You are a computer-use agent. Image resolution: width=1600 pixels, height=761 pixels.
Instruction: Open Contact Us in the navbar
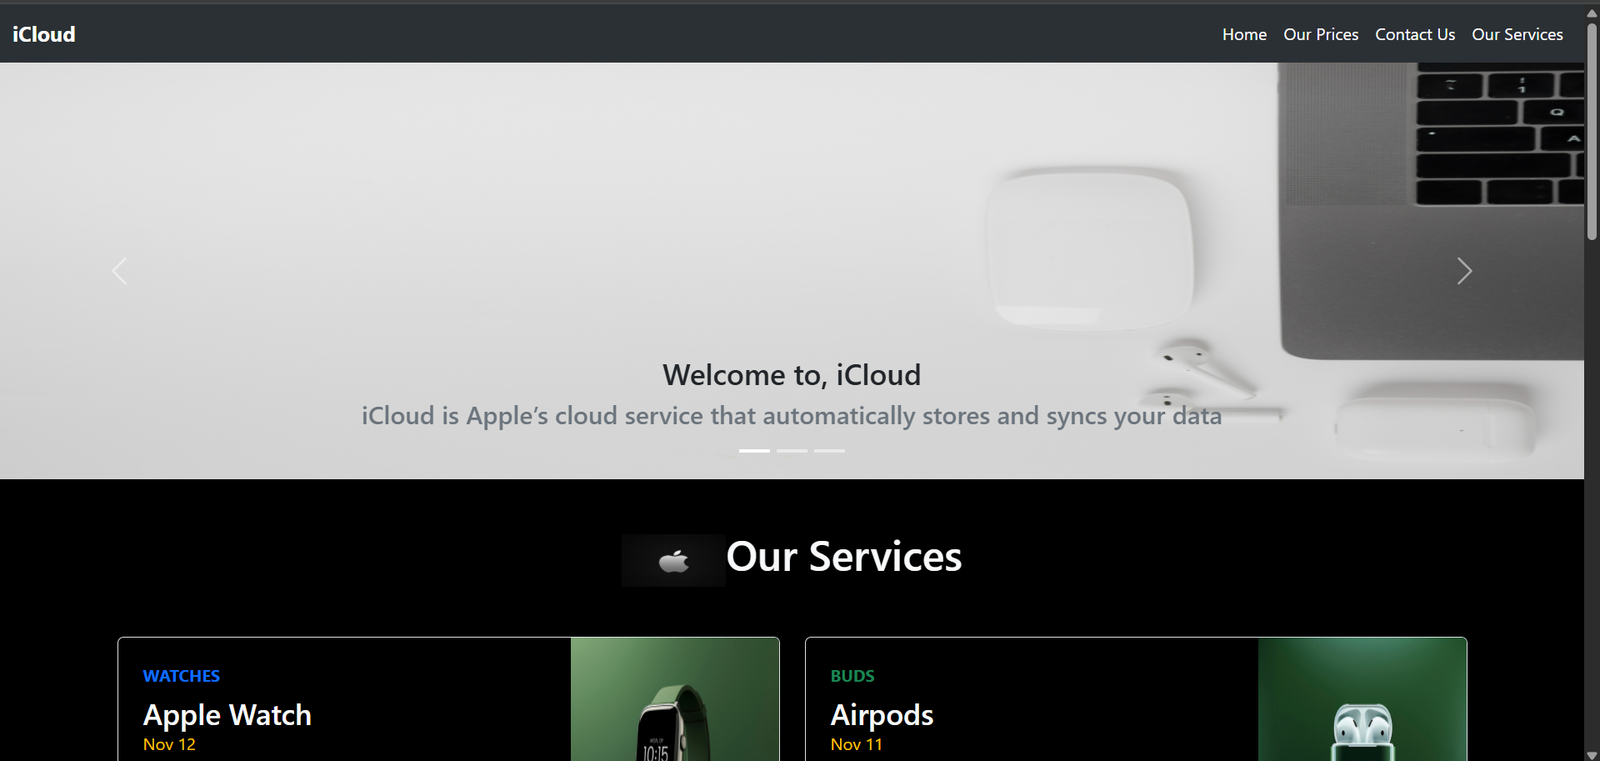click(1414, 34)
